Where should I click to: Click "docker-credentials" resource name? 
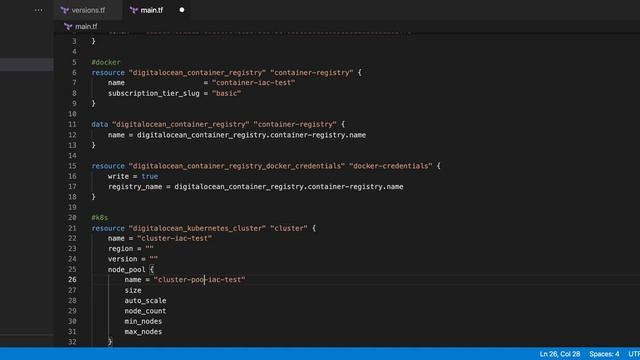click(391, 166)
